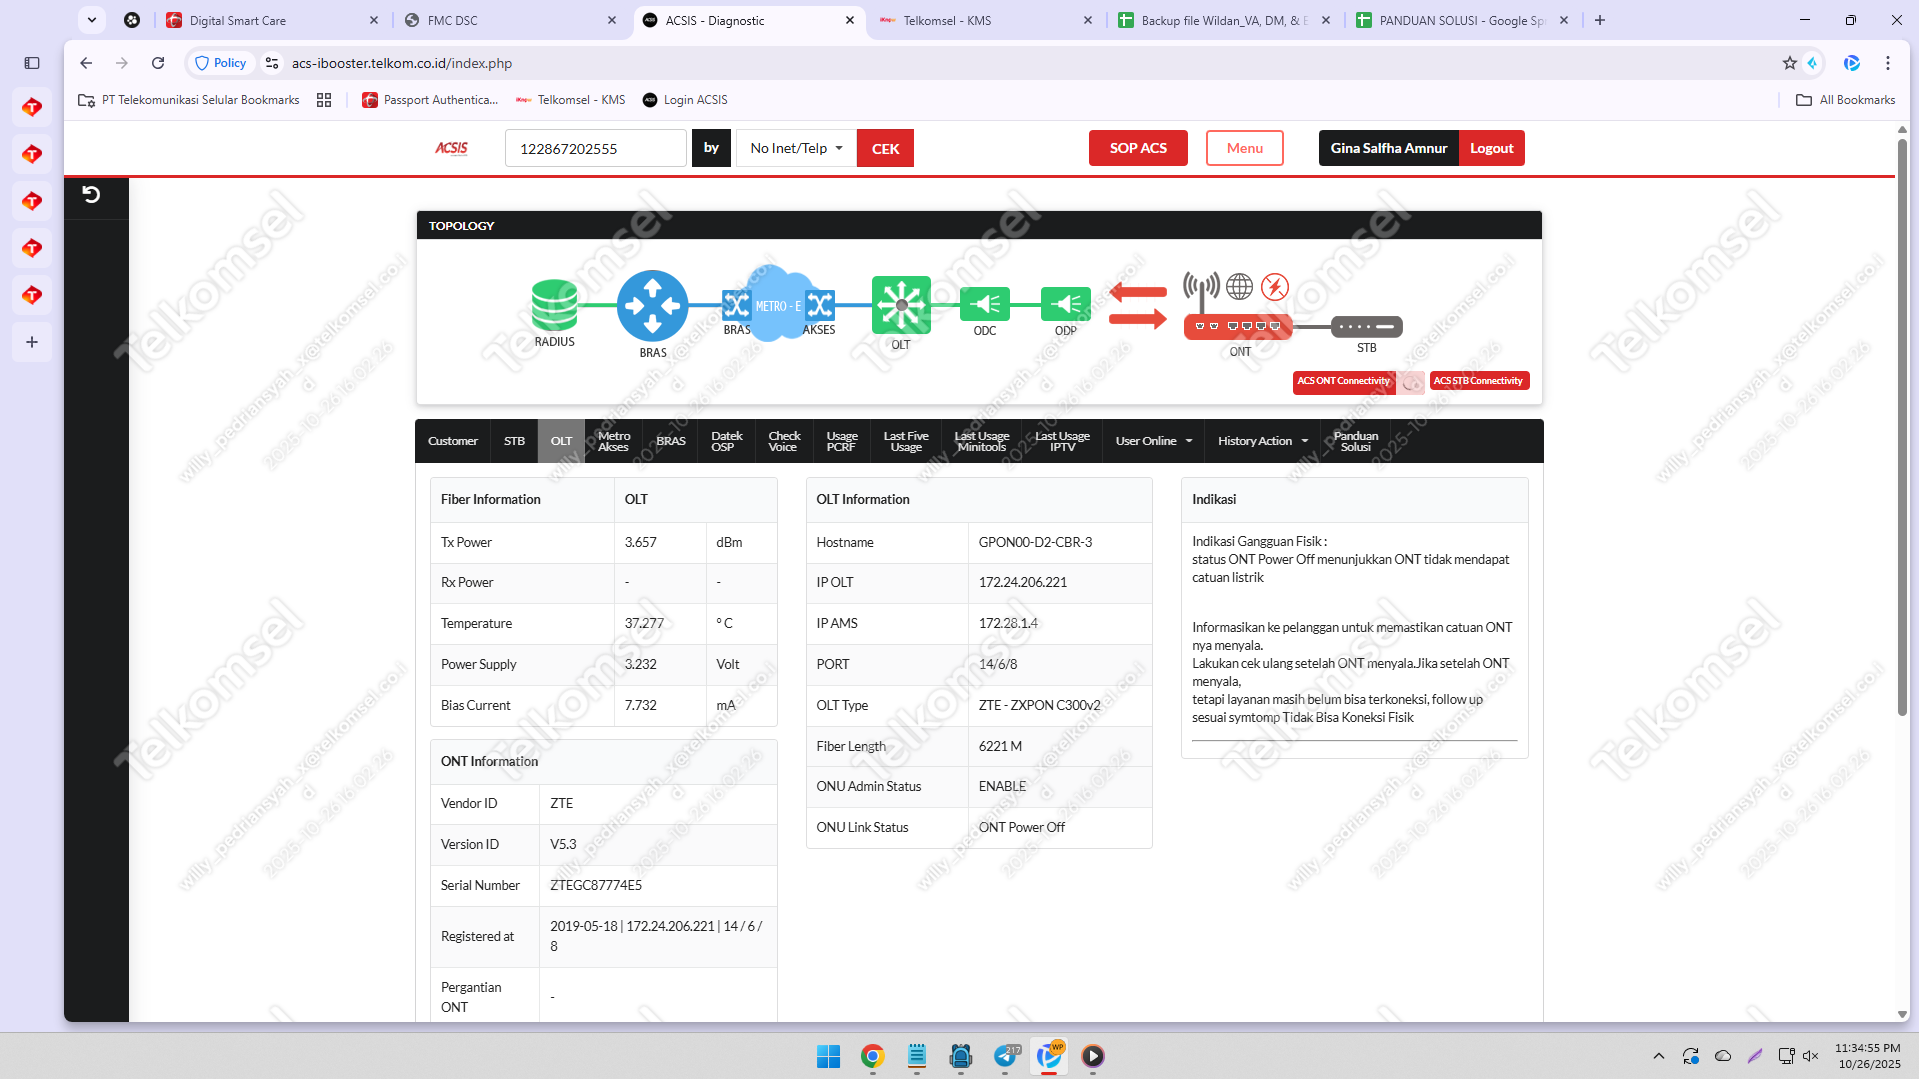
Task: Open the new tab plus button
Action: 1600,20
